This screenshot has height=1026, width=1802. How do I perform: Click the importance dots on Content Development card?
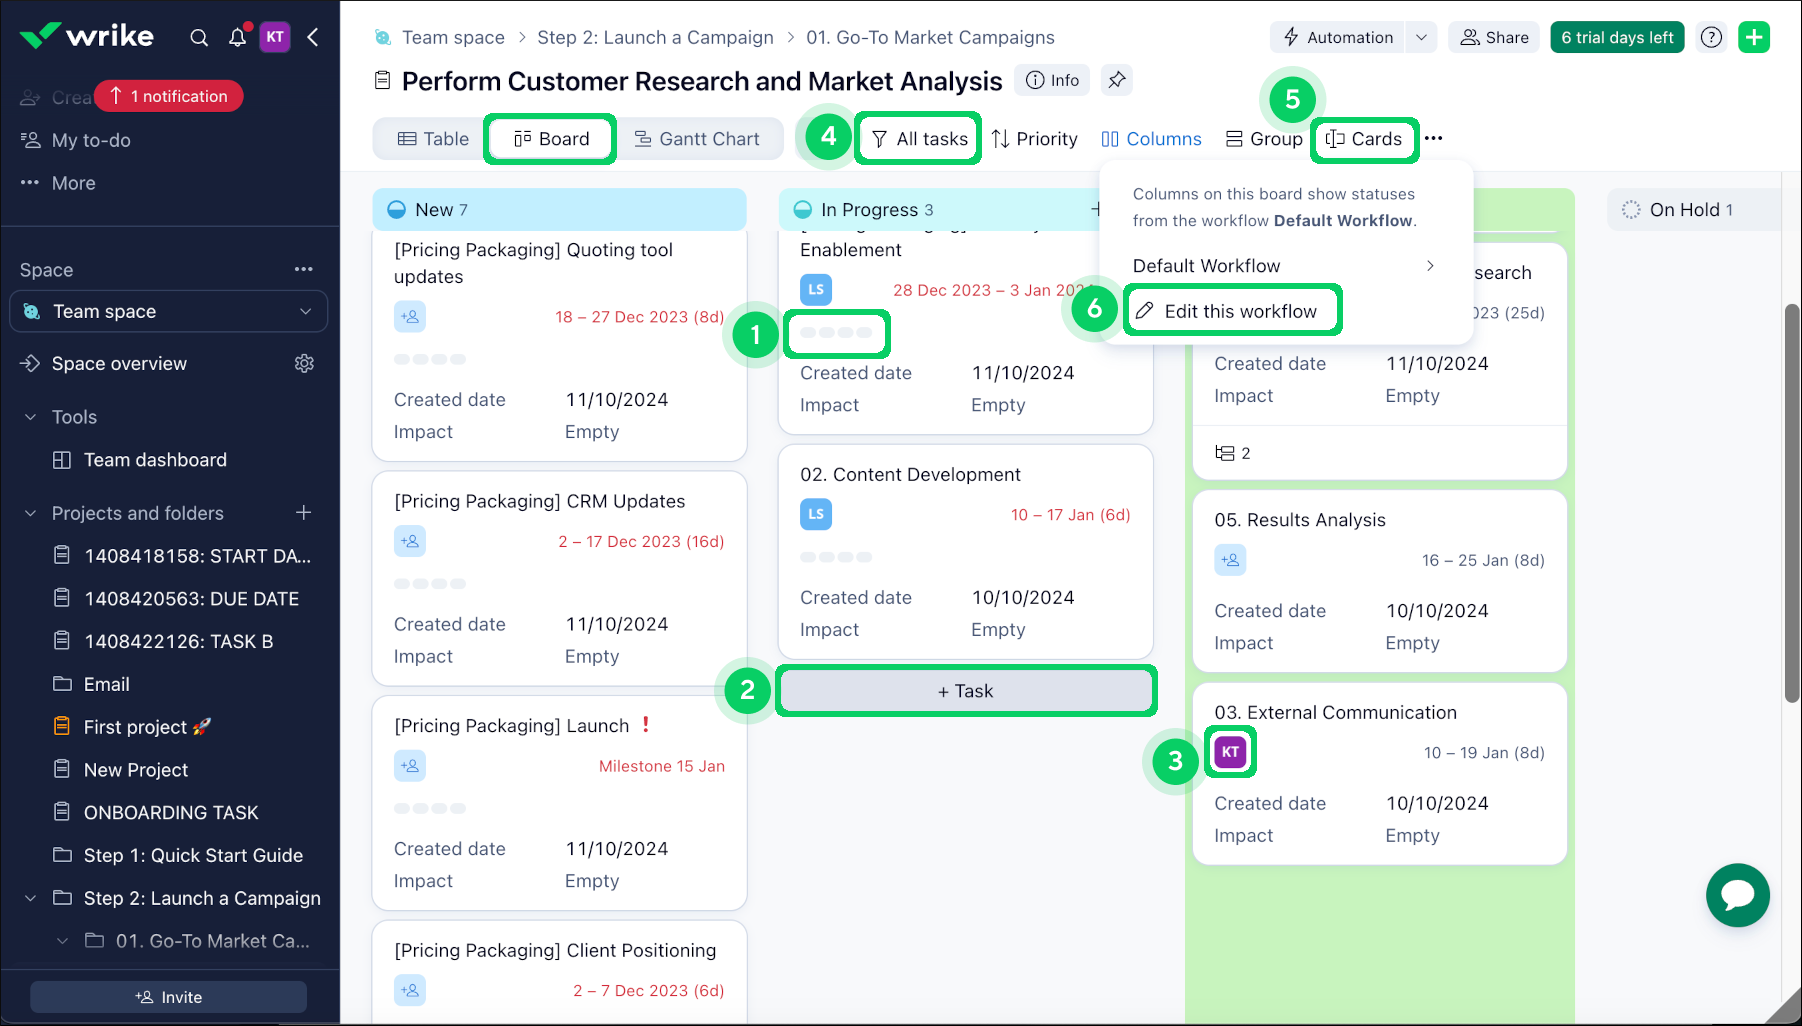tap(835, 557)
